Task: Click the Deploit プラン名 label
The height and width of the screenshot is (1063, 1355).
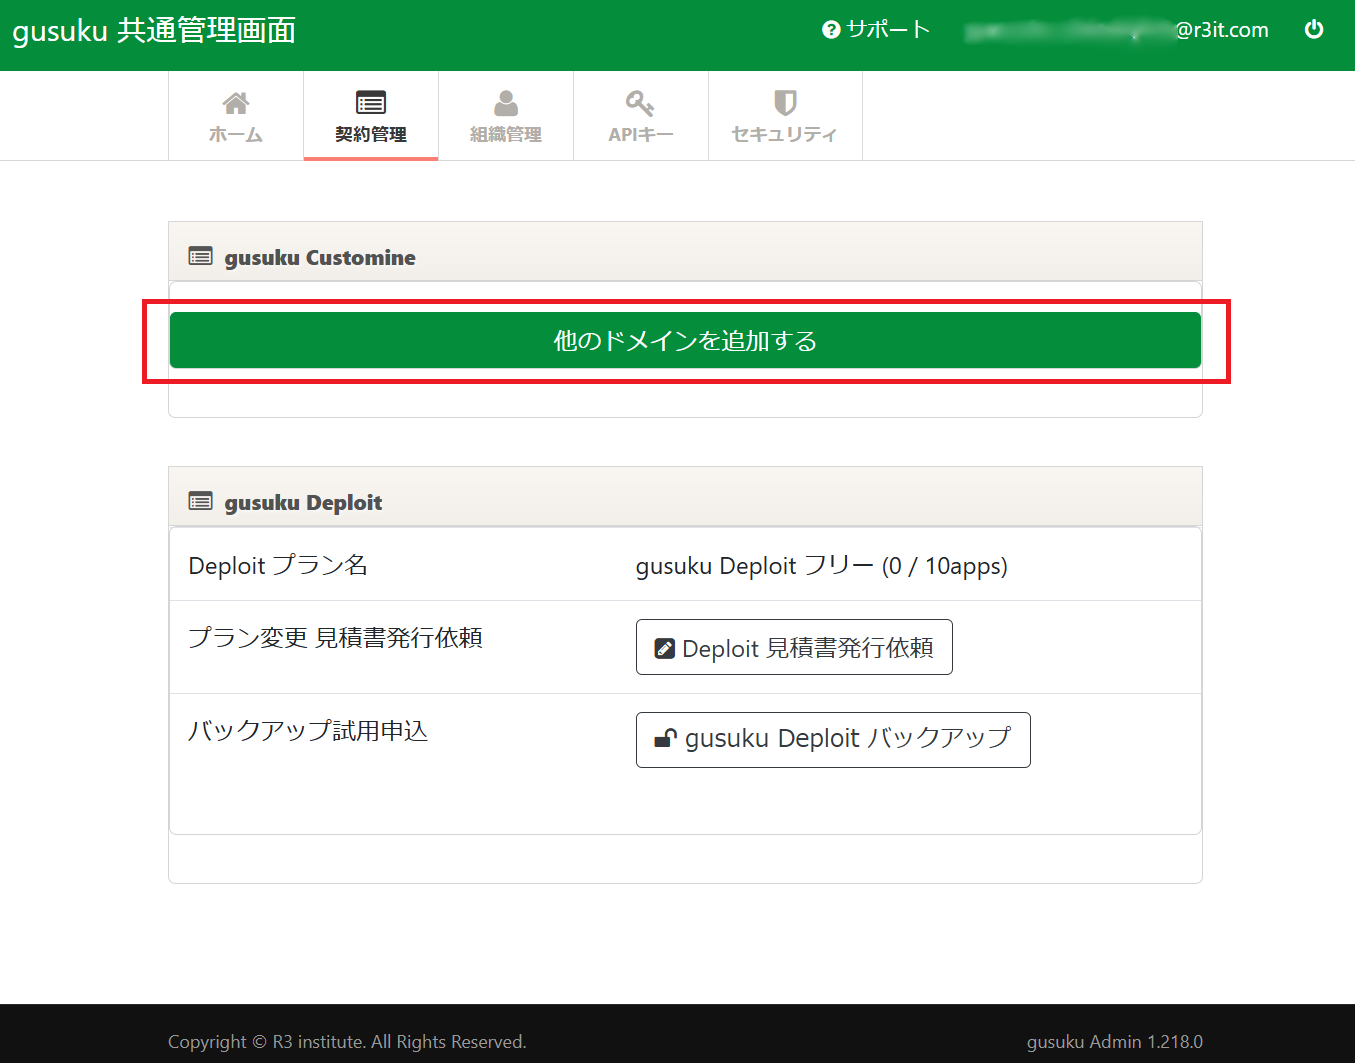Action: coord(278,565)
